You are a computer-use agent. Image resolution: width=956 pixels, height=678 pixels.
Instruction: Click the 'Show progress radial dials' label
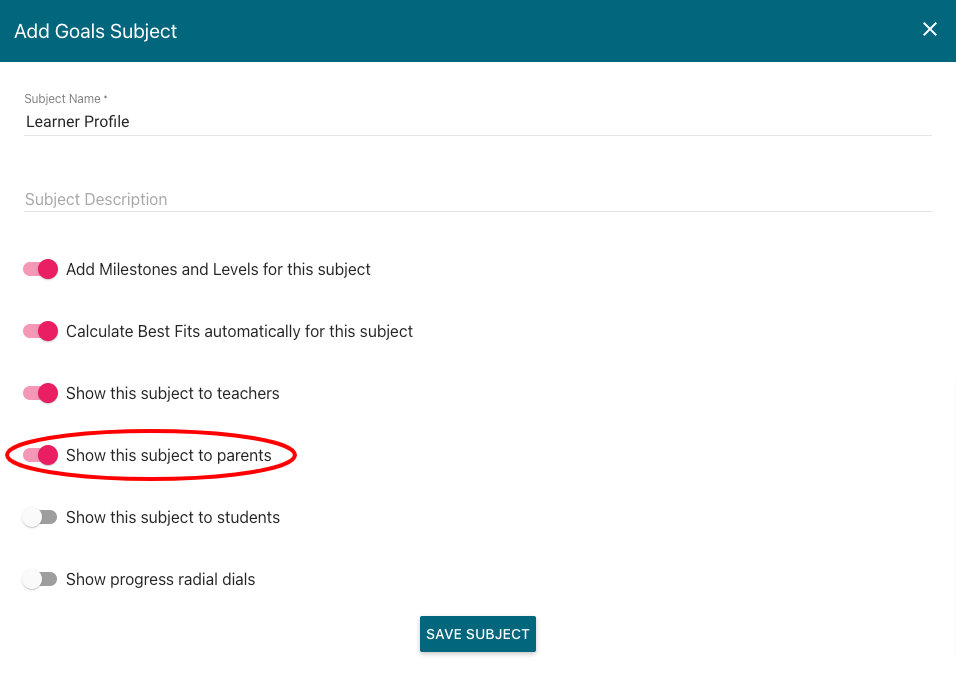(x=160, y=579)
